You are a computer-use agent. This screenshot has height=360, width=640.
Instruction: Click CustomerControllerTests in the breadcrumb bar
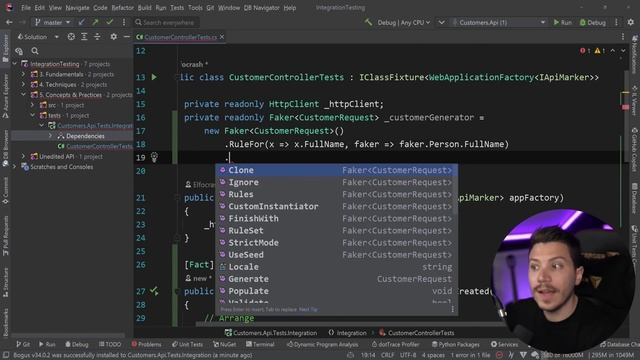point(417,333)
